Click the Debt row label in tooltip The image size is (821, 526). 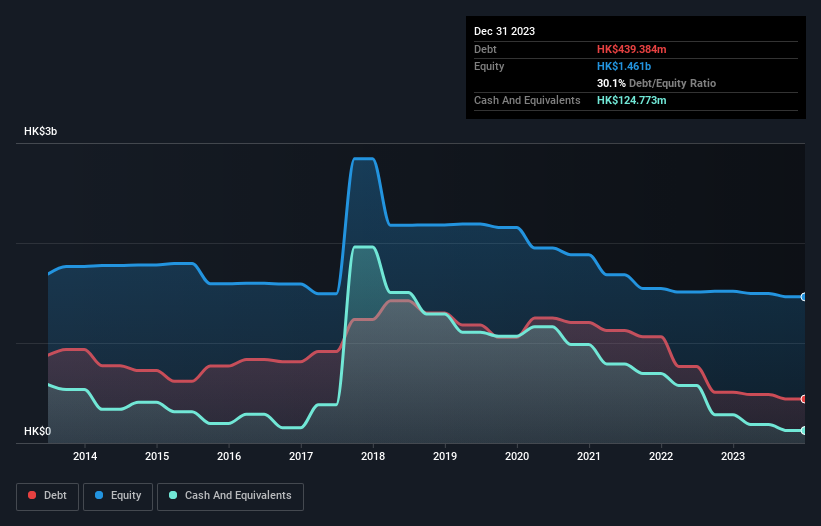(x=485, y=49)
